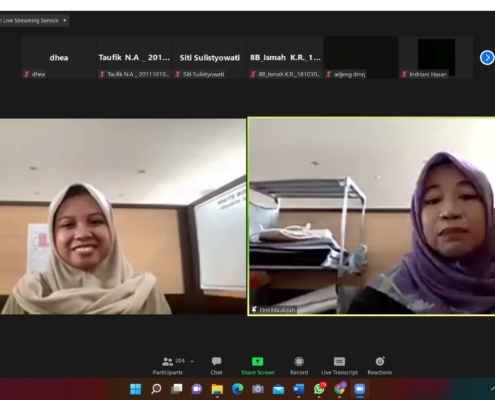Screen dimensions: 495x400
Task: Open taskbar Search
Action: click(156, 389)
